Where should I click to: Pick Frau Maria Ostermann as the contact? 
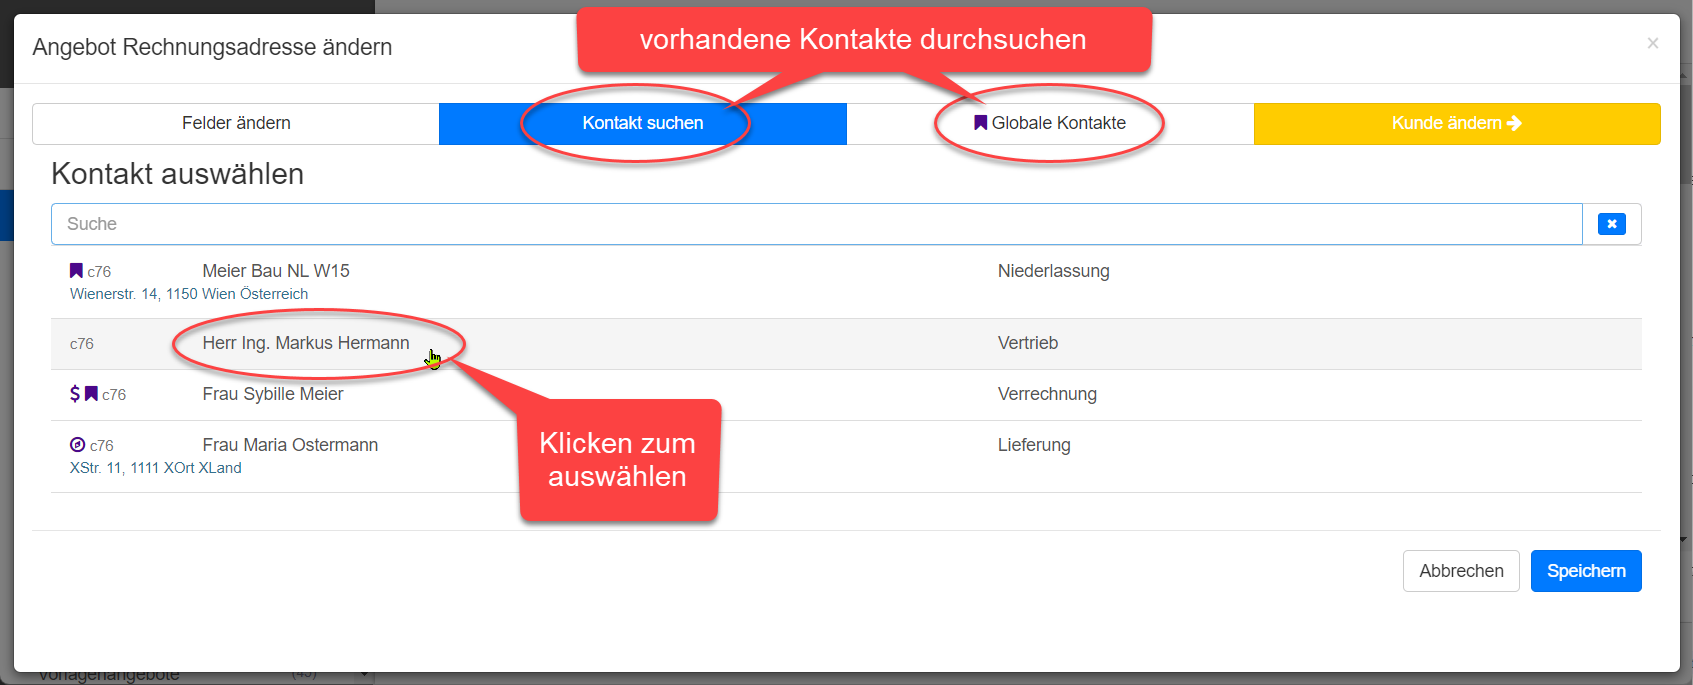coord(290,445)
